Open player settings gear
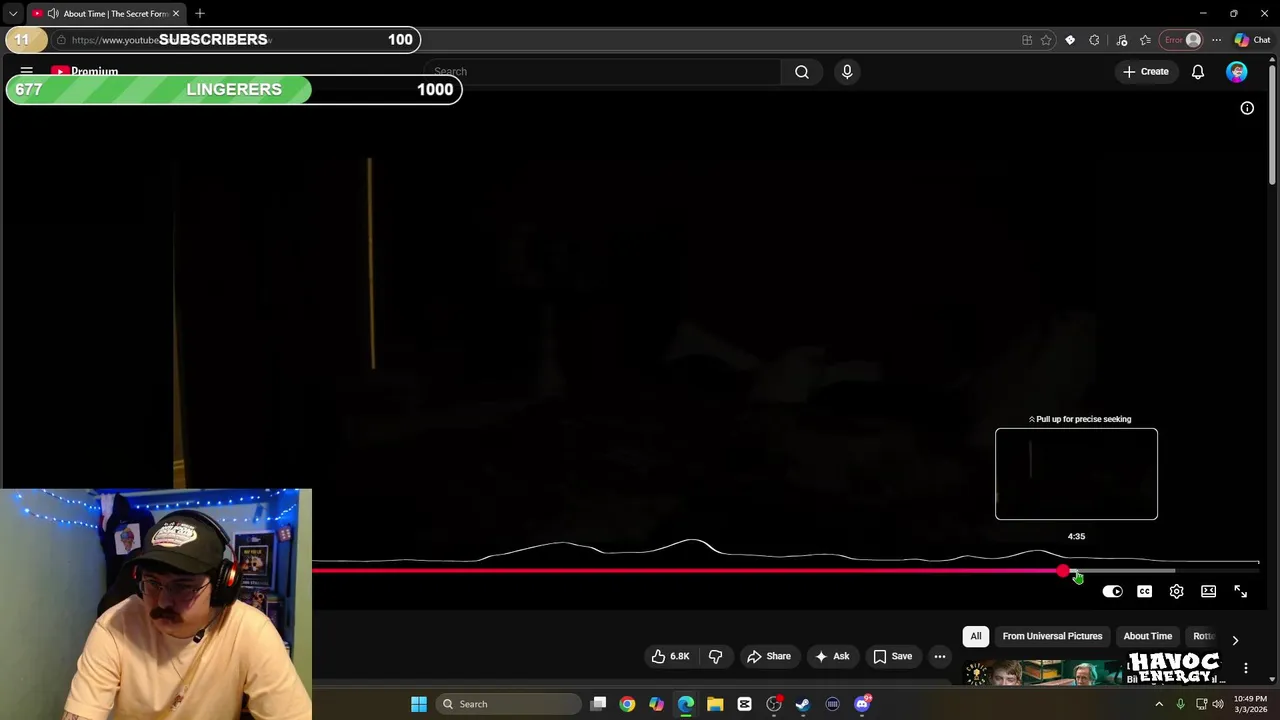Image resolution: width=1280 pixels, height=720 pixels. point(1176,592)
